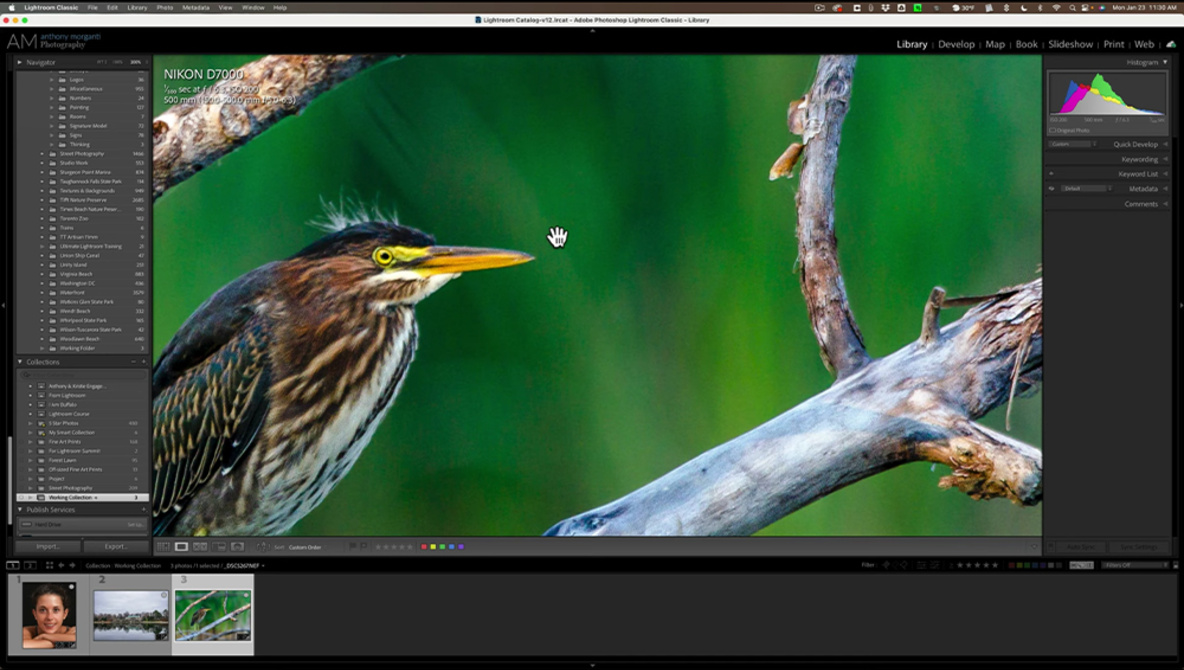This screenshot has height=670, width=1184.
Task: Set the flag as picked in toolbar
Action: (353, 546)
